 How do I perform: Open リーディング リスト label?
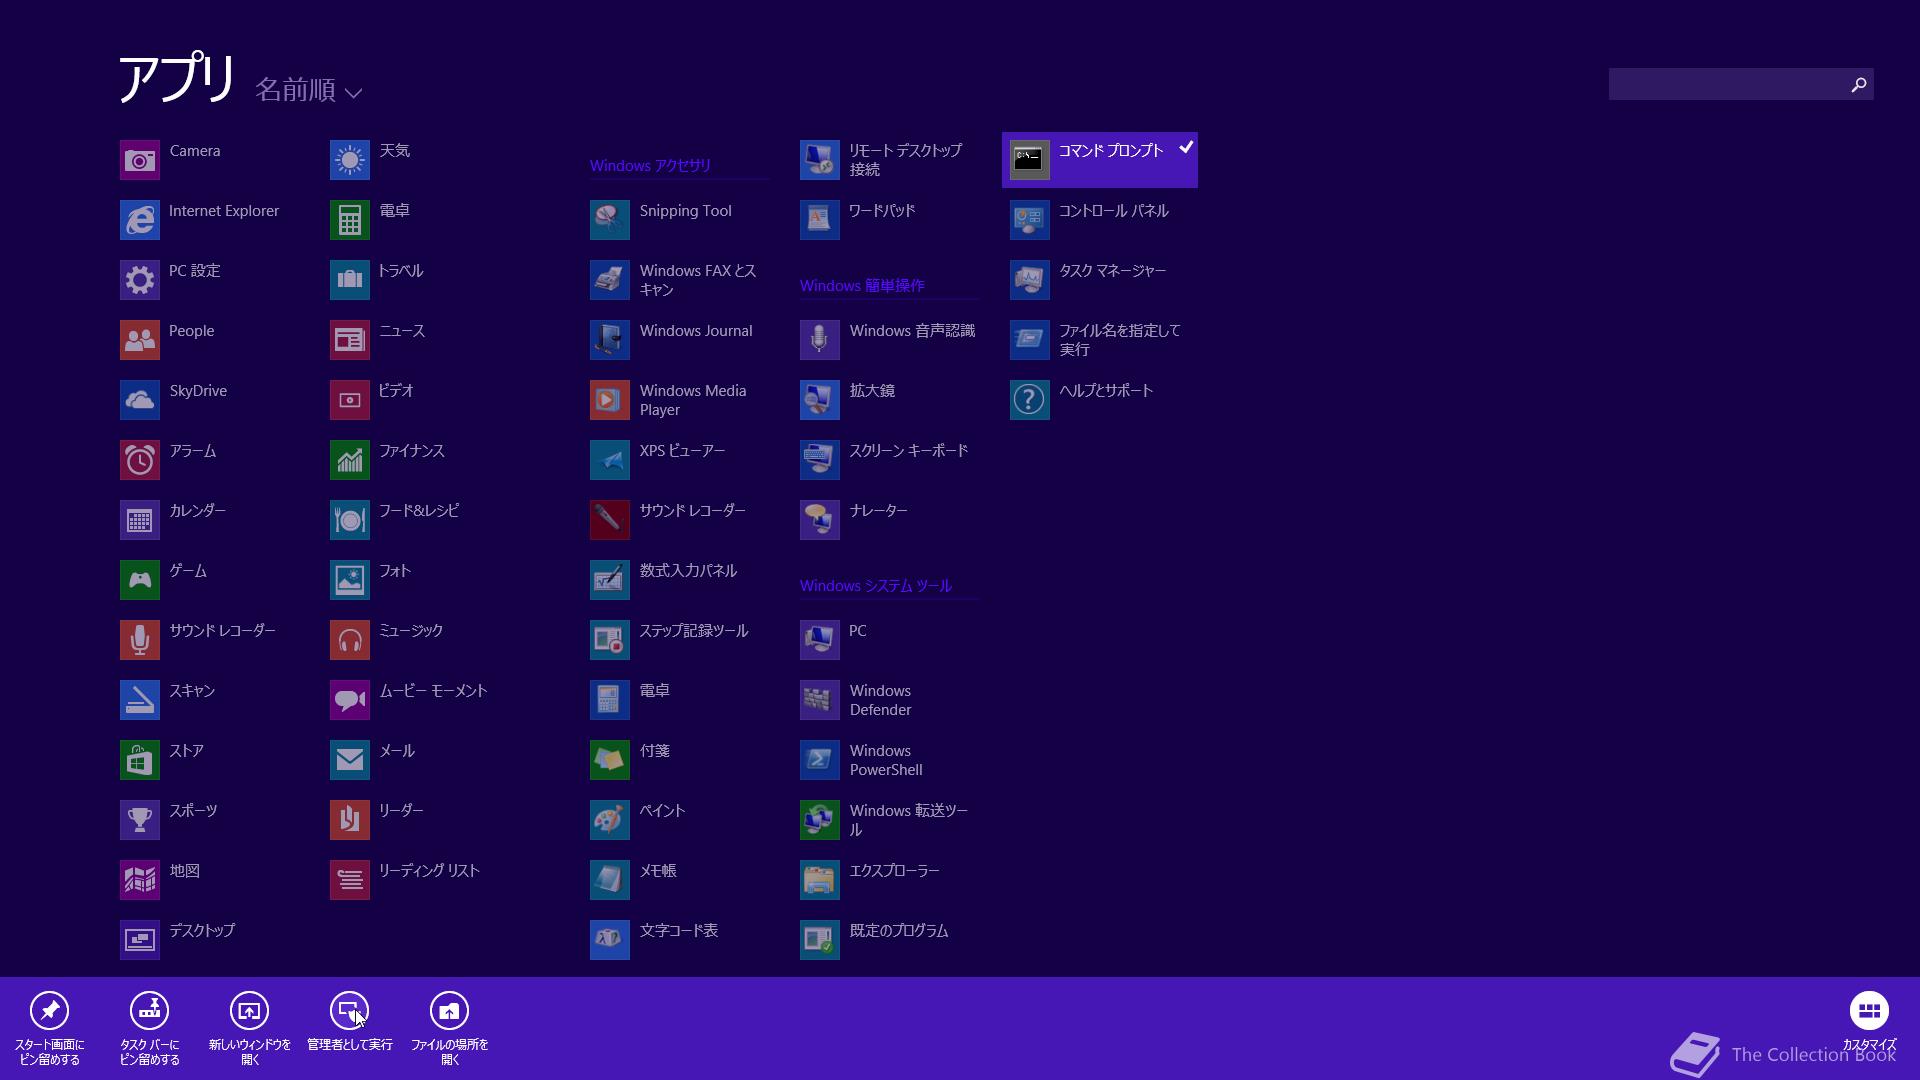tap(430, 871)
